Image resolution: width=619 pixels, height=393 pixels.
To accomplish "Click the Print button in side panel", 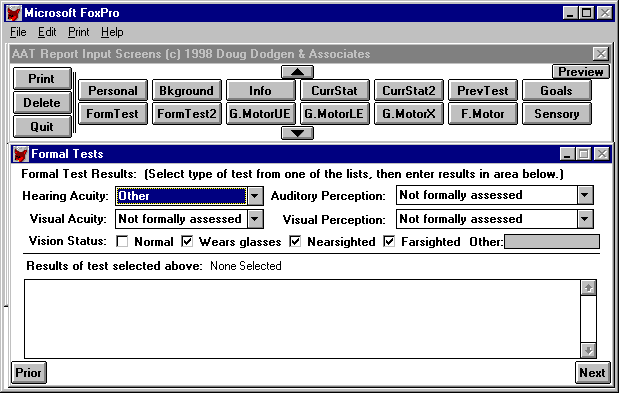I will click(42, 79).
